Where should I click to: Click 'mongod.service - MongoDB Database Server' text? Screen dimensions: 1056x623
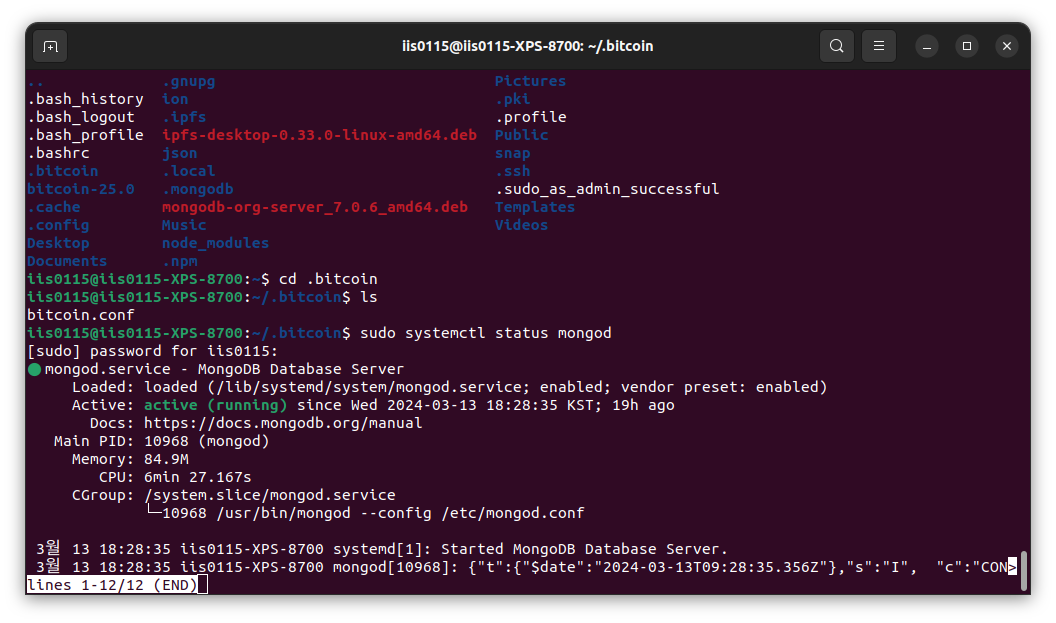tap(224, 369)
